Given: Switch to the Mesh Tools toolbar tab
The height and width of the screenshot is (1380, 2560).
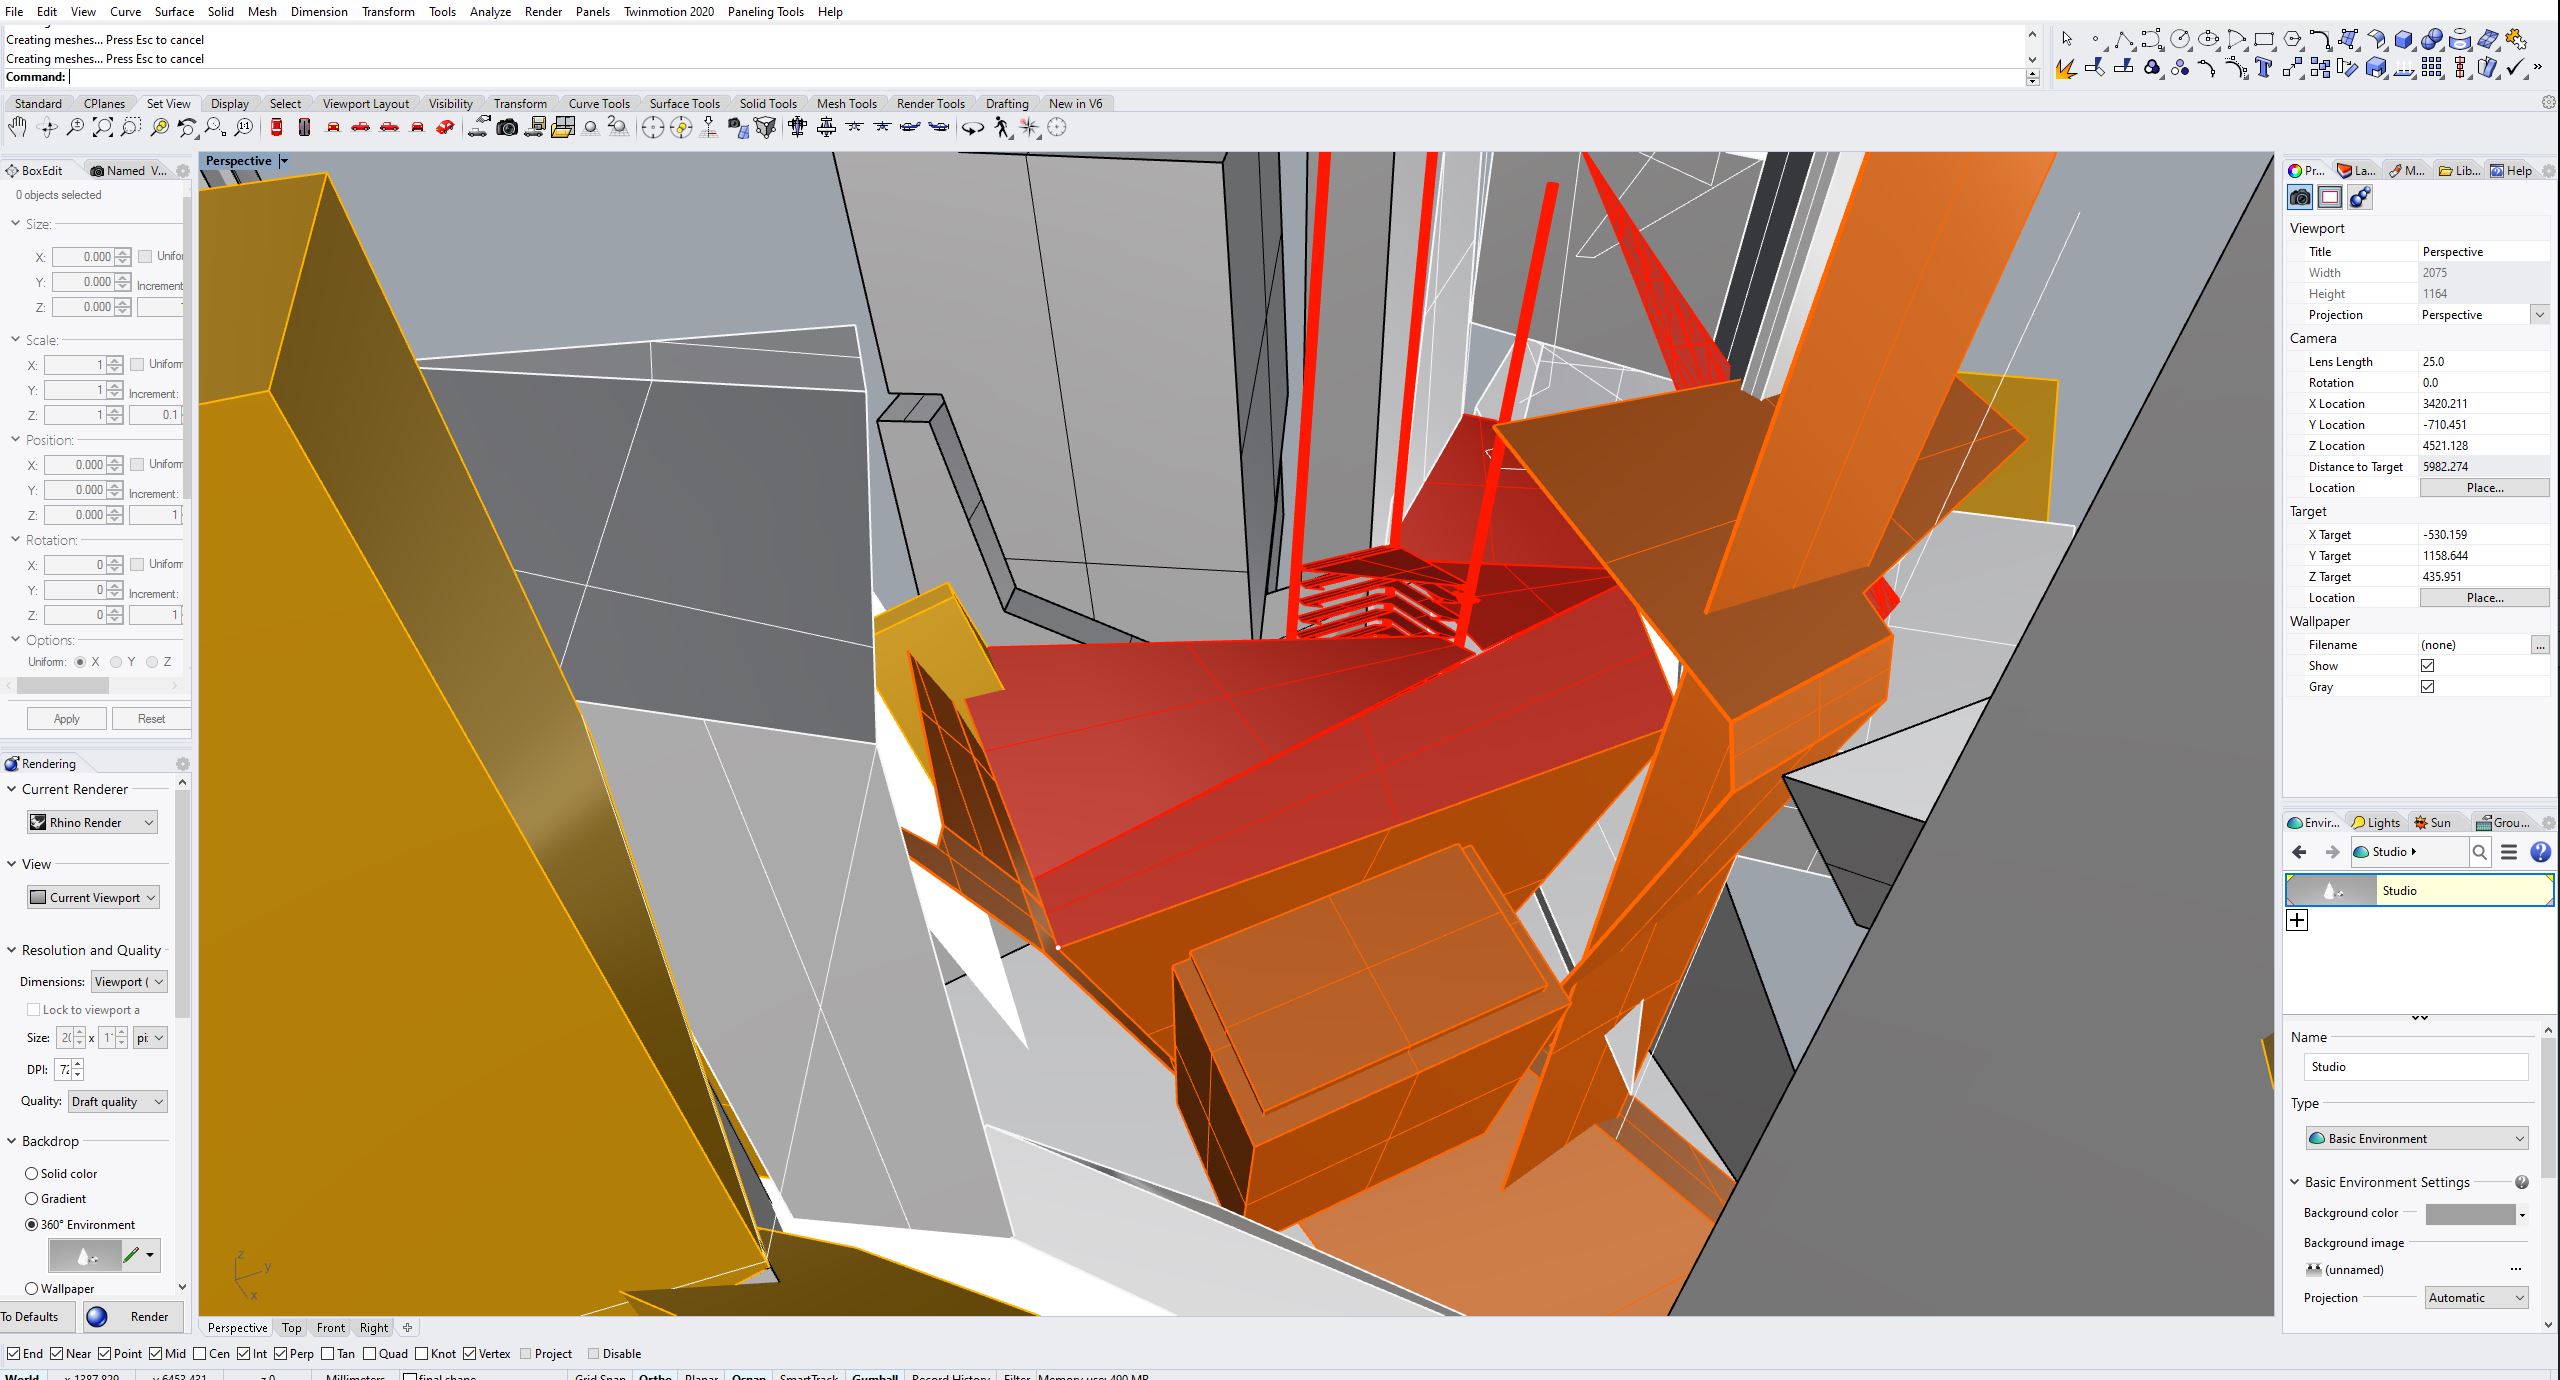Looking at the screenshot, I should (x=846, y=103).
